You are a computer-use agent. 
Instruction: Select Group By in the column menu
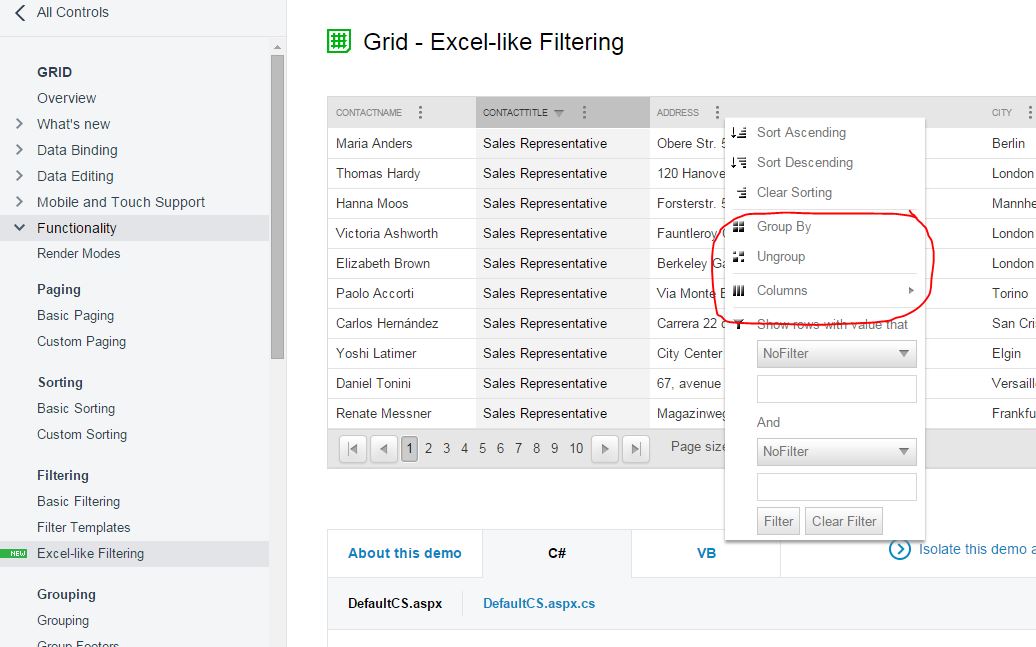click(x=783, y=227)
